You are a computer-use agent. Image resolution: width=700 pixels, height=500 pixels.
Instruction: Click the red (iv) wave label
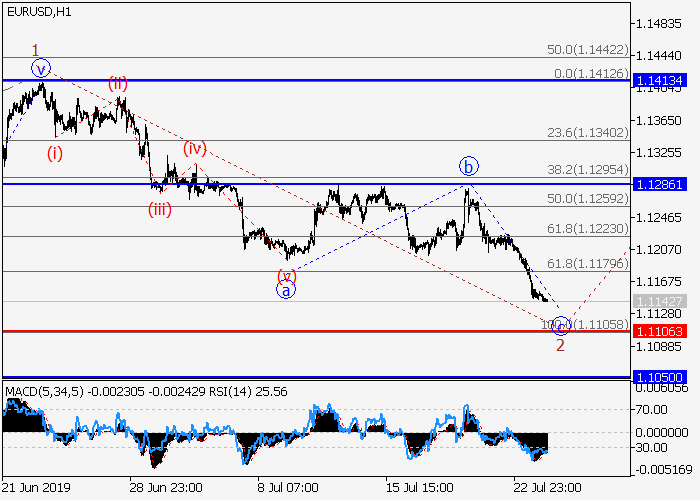click(x=194, y=148)
